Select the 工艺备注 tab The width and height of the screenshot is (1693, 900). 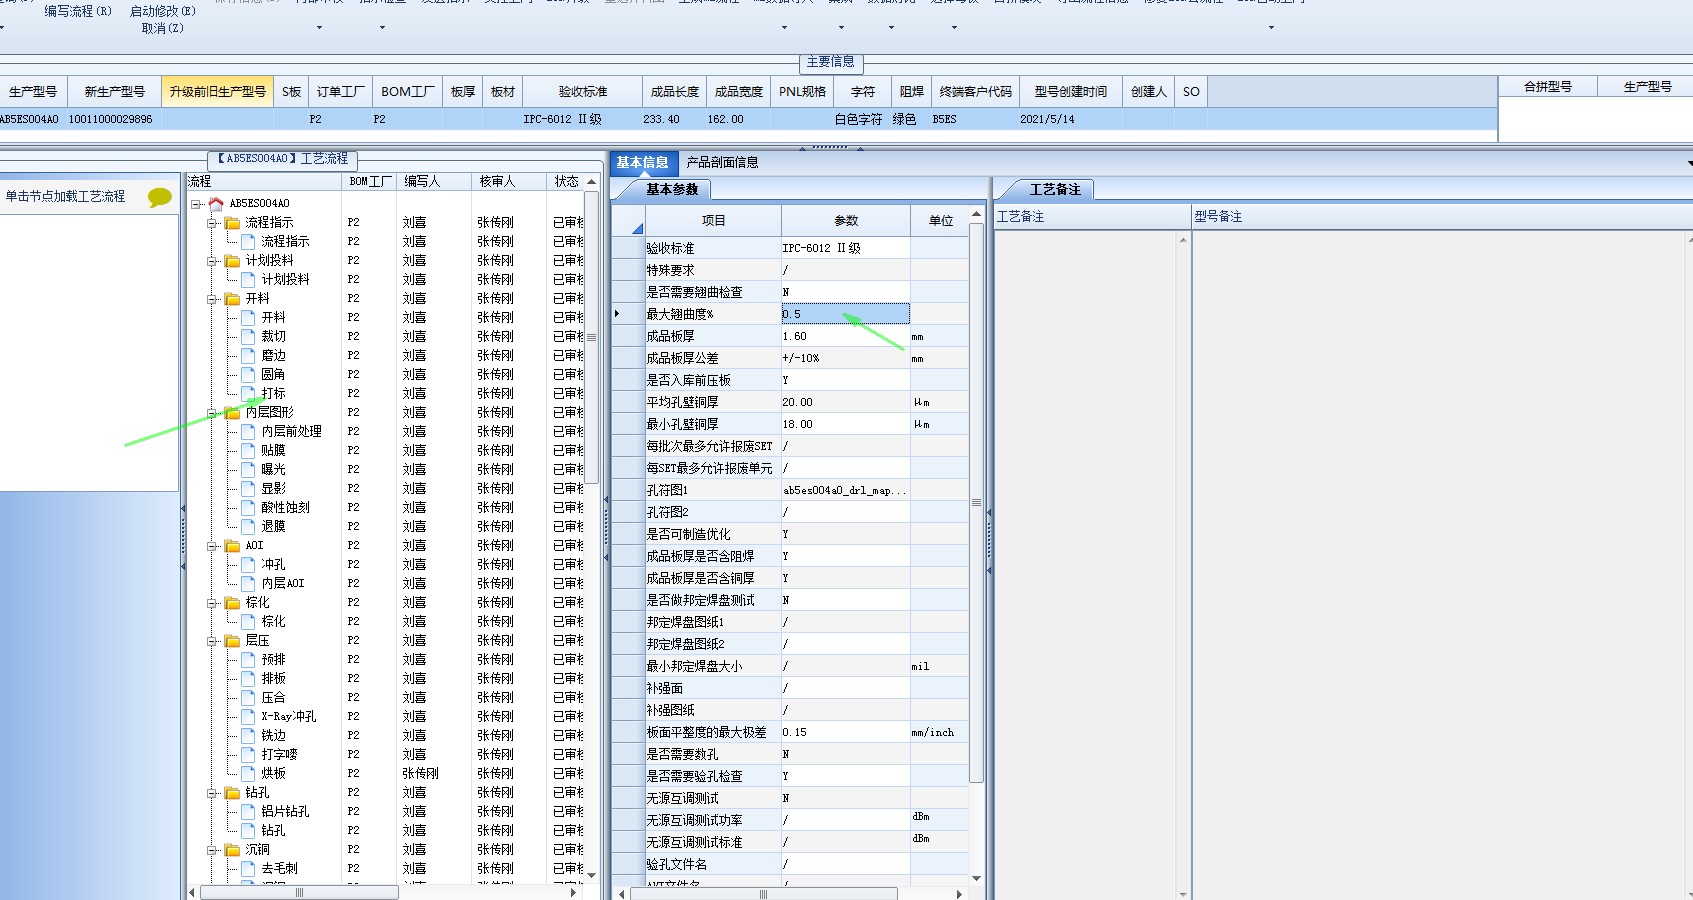pyautogui.click(x=1055, y=189)
